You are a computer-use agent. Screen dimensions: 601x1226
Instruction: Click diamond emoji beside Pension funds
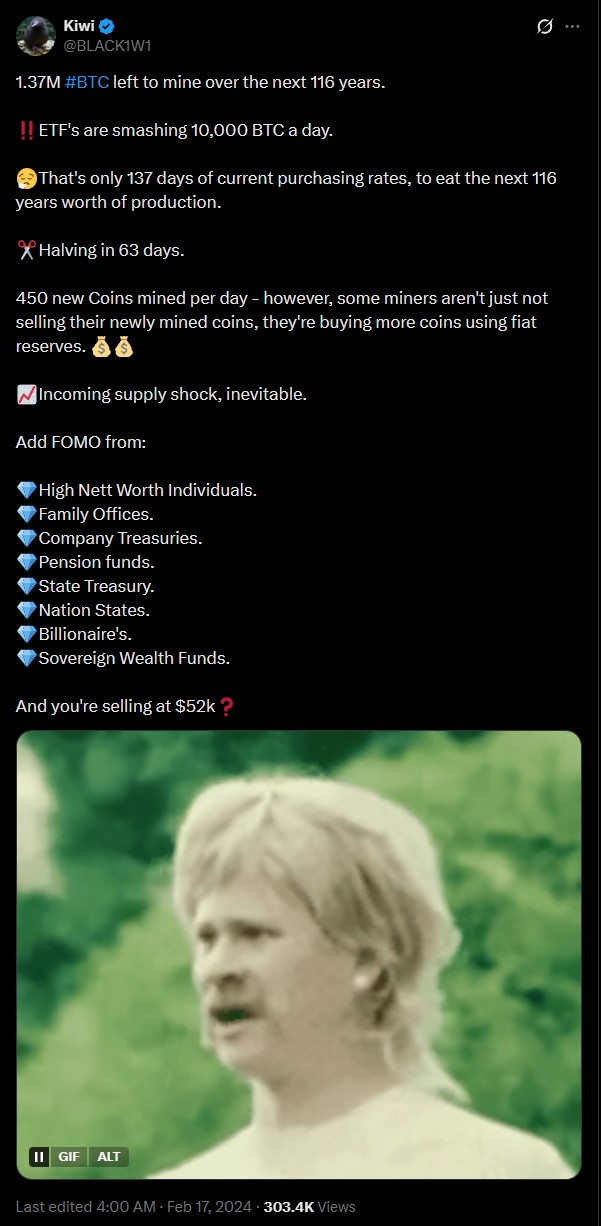[x=27, y=562]
